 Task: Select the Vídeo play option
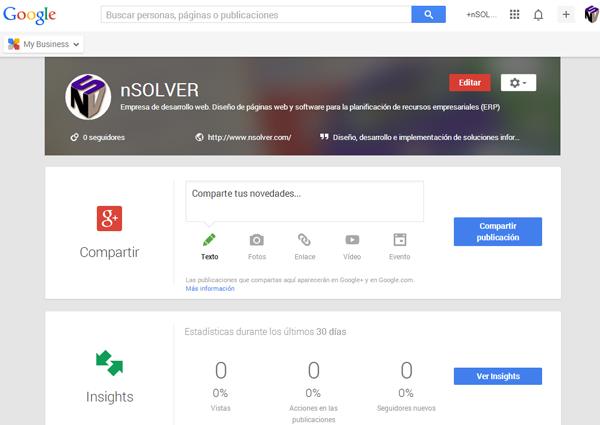[352, 247]
